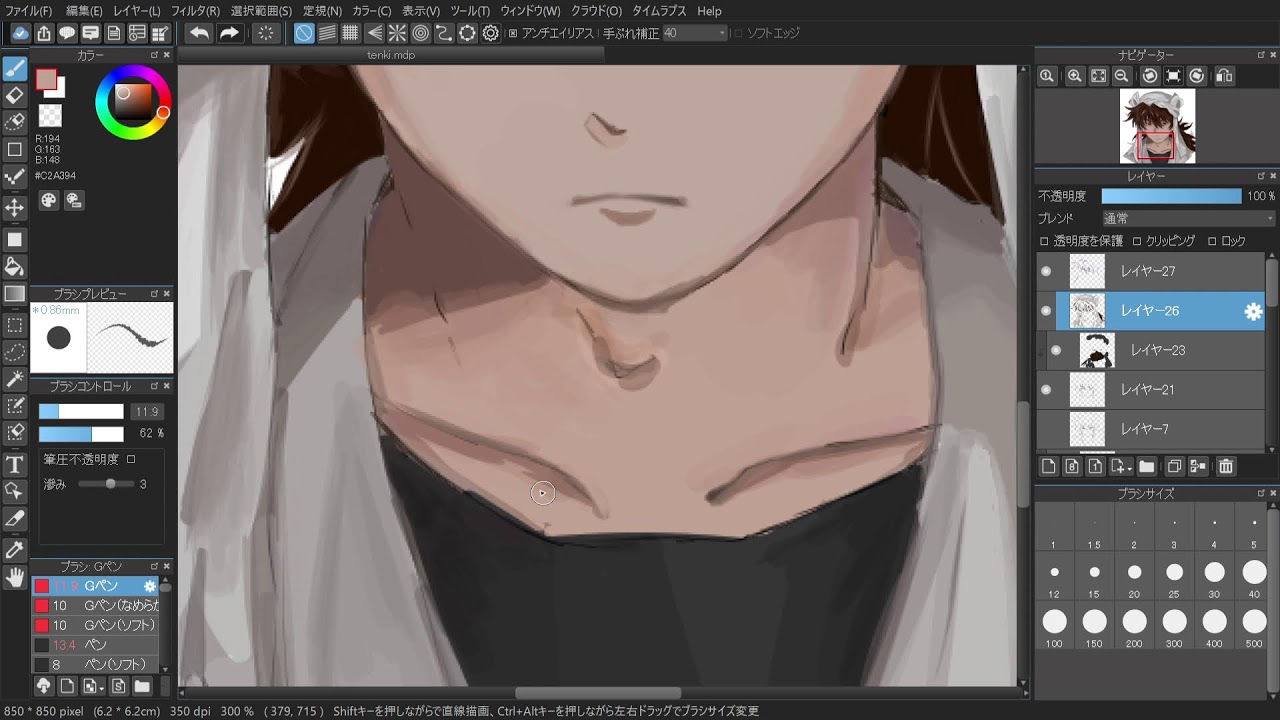
Task: Click the layer 23 thumbnail
Action: [1097, 350]
